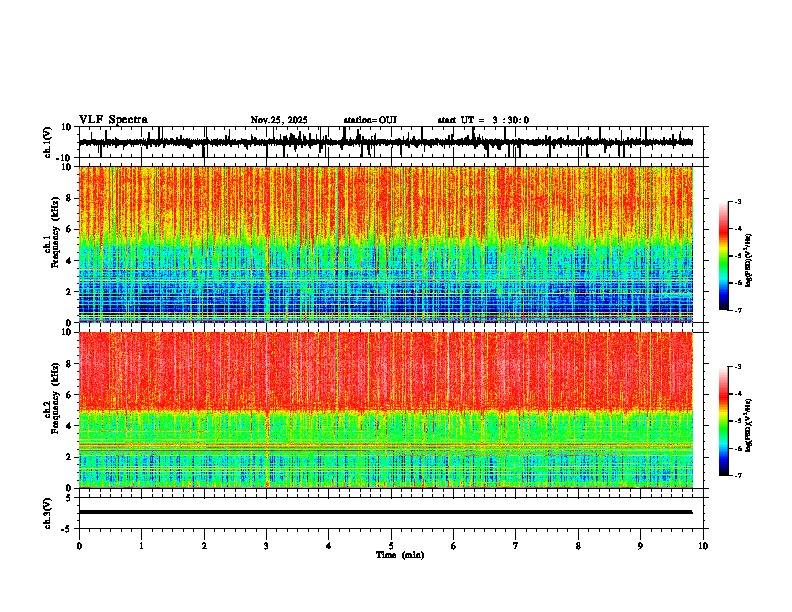This screenshot has width=792, height=612.
Task: Click the 'ch.3(V)' axis label
Action: (48, 513)
